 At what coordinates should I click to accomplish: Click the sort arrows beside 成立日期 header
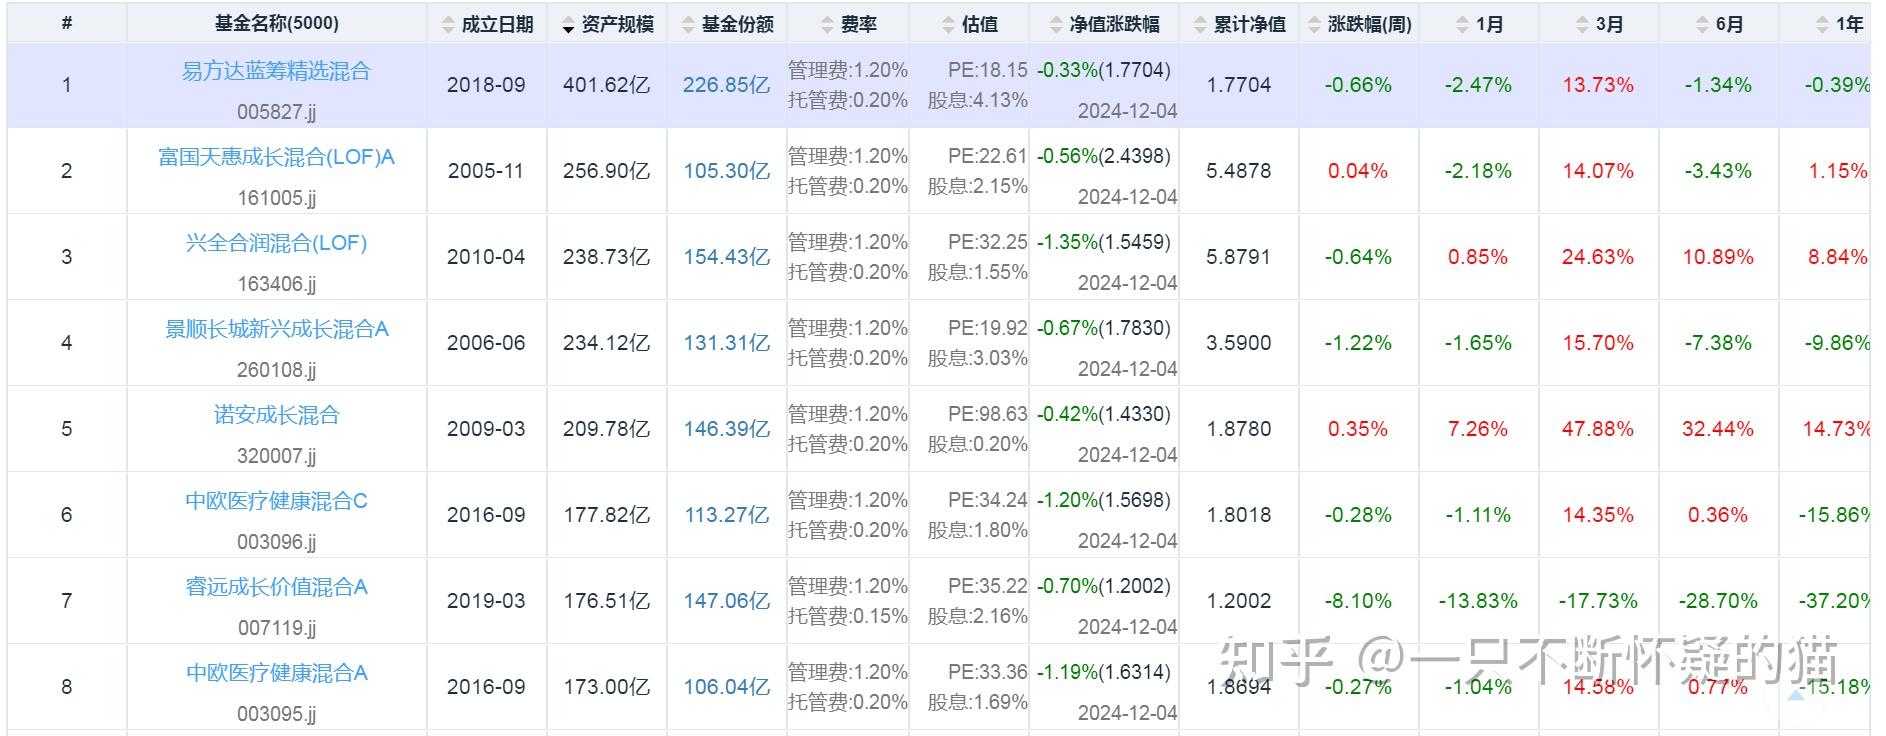[448, 22]
